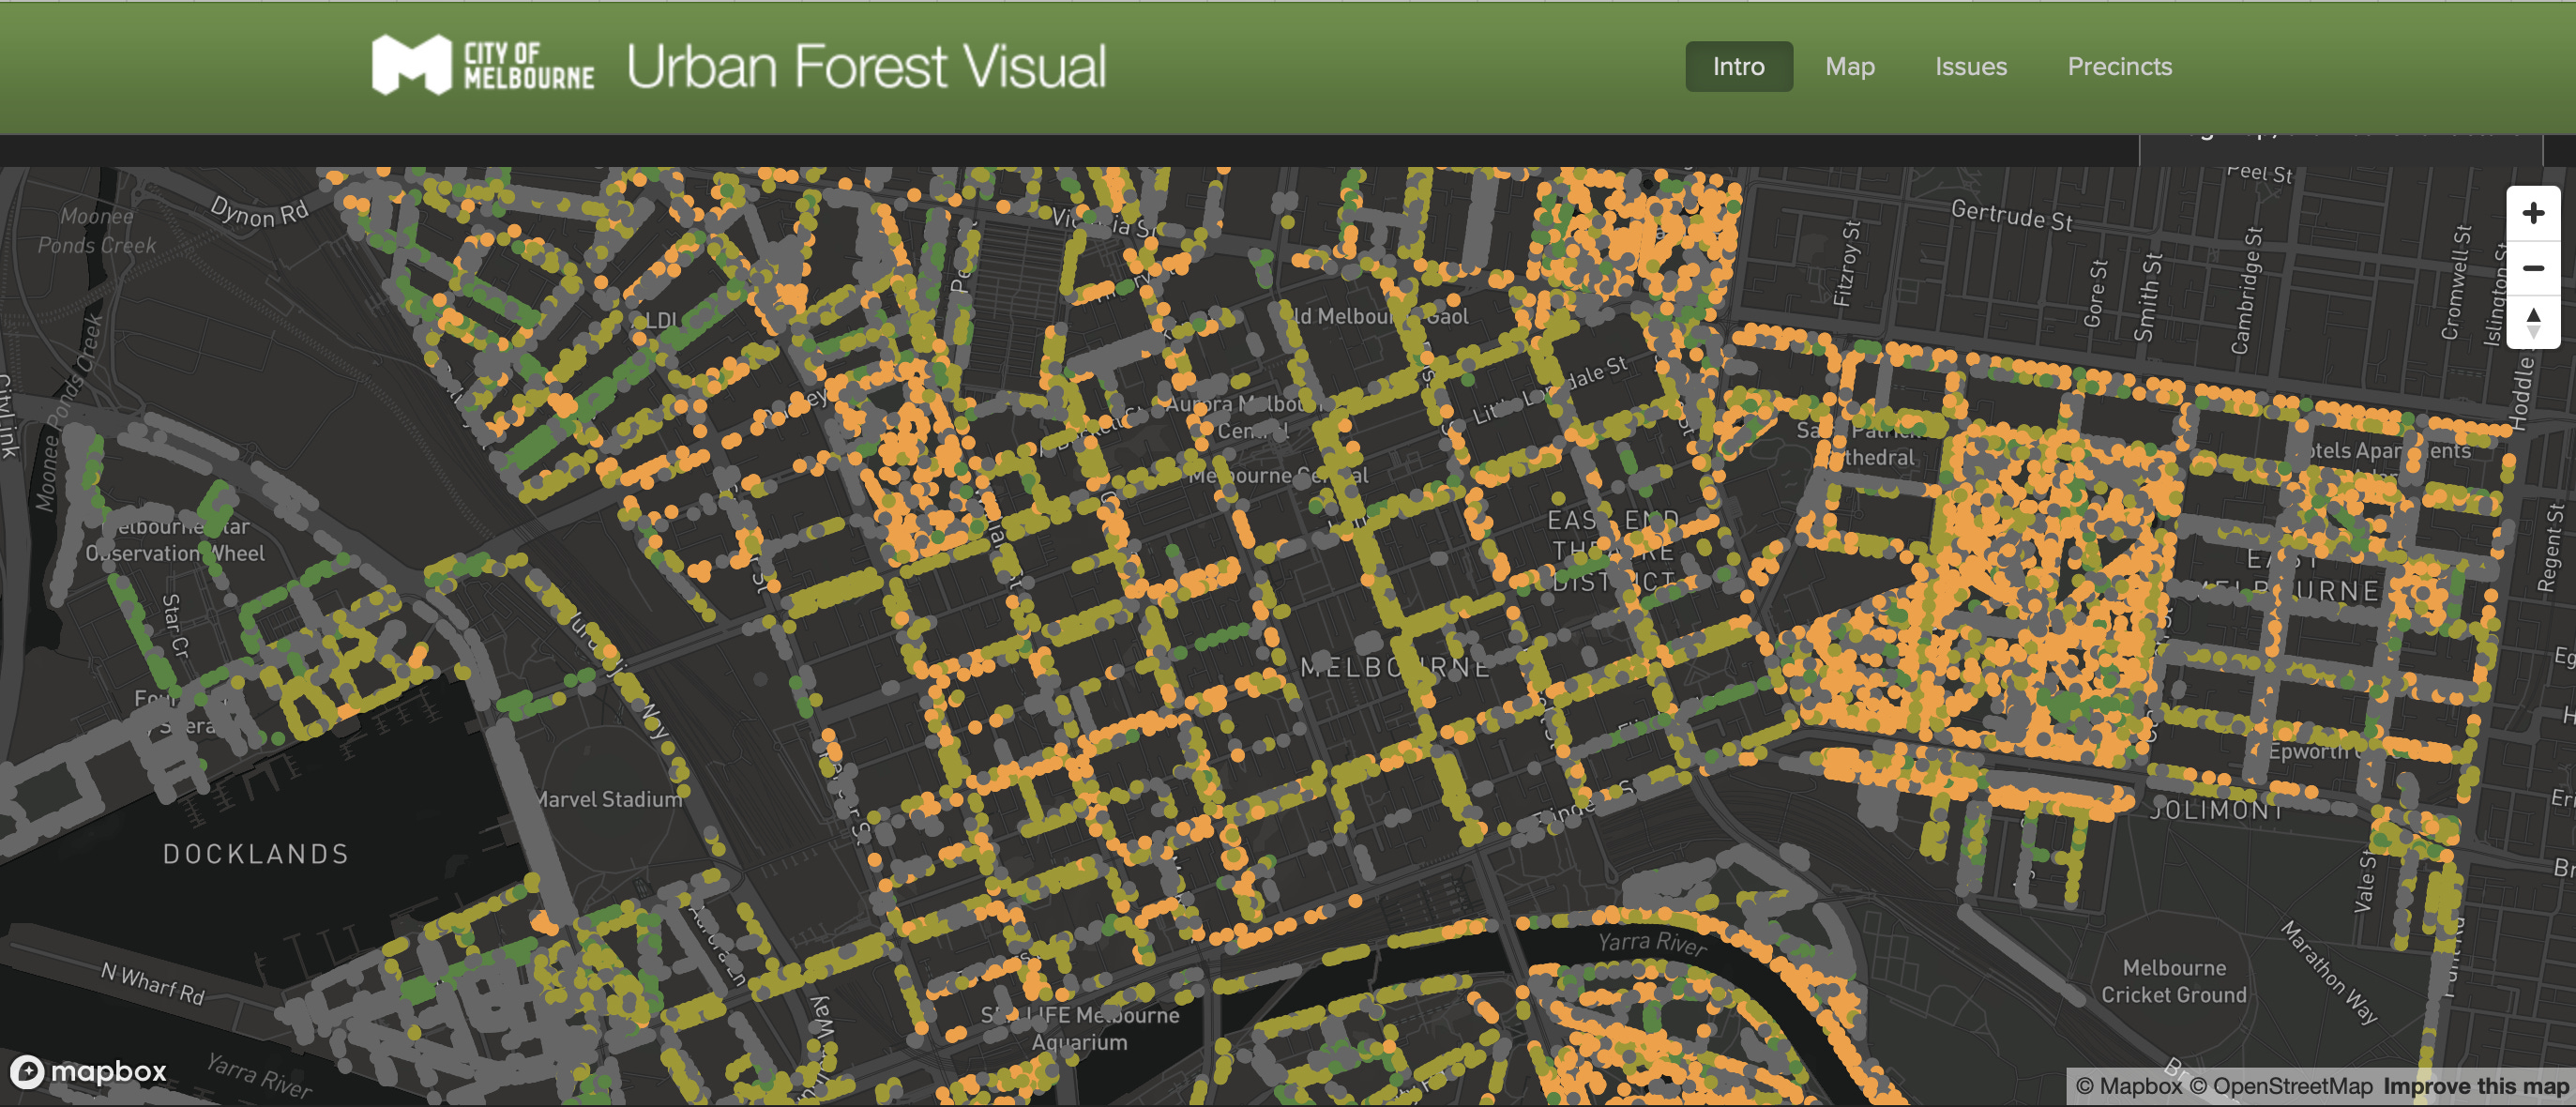Image resolution: width=2576 pixels, height=1107 pixels.
Task: Click the Melbourne Cricket Ground label
Action: coord(2173,981)
